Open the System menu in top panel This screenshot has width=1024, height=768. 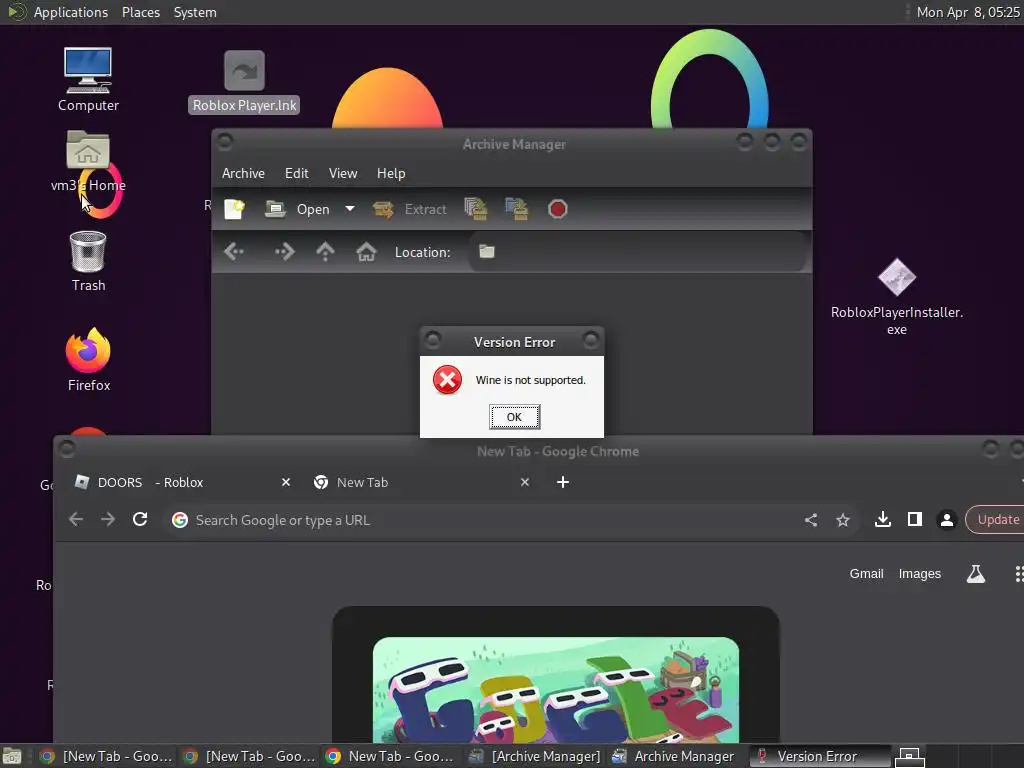click(x=195, y=12)
